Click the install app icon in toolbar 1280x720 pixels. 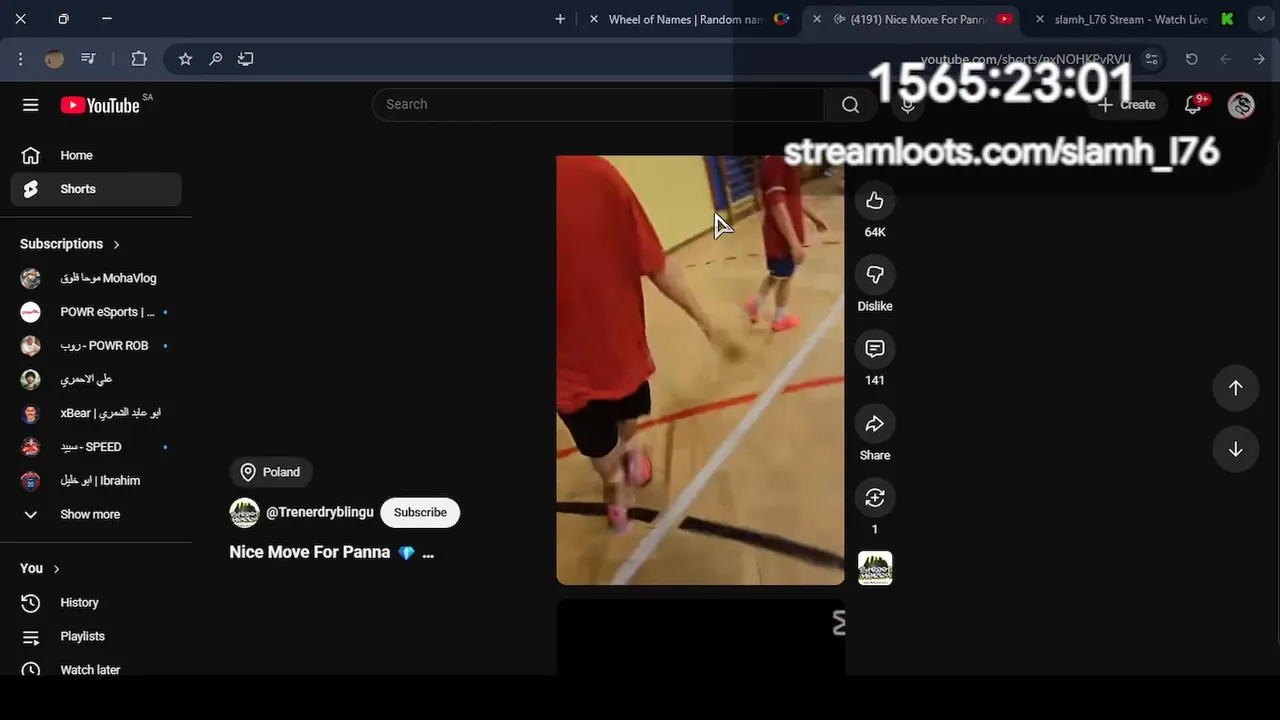pyautogui.click(x=245, y=59)
